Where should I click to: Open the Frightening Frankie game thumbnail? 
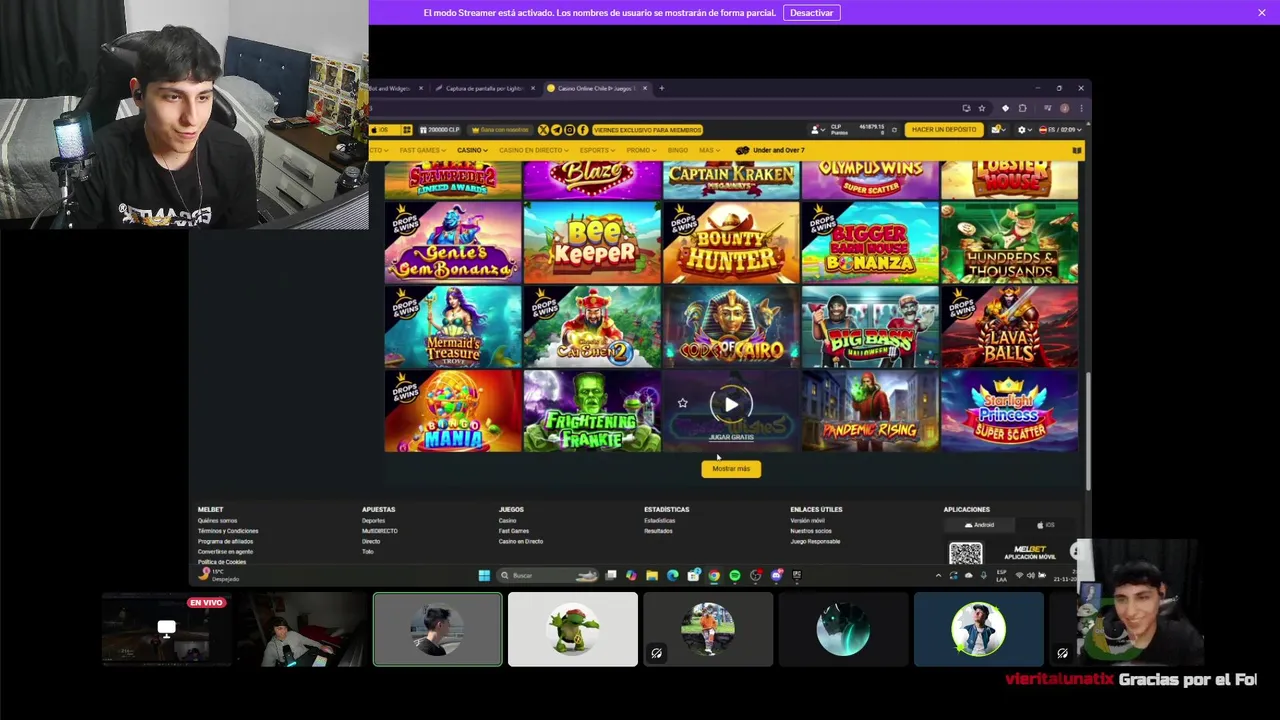click(x=592, y=411)
